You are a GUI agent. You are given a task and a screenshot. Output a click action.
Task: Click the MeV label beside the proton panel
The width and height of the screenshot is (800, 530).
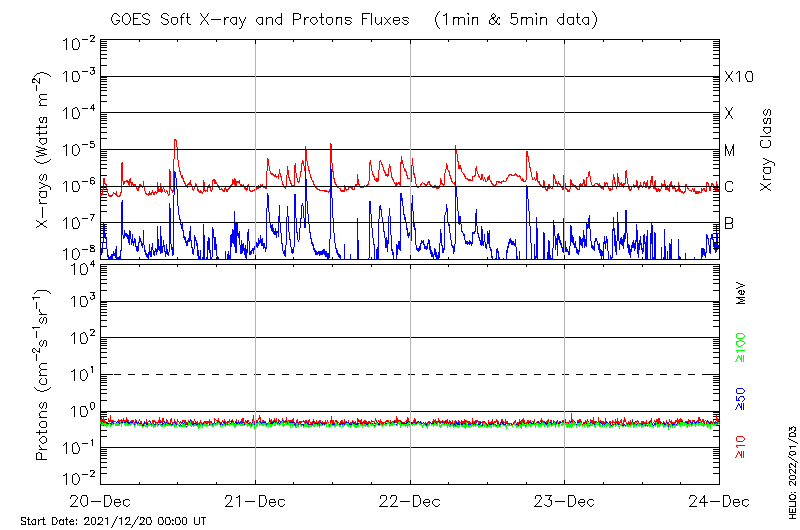pos(741,292)
